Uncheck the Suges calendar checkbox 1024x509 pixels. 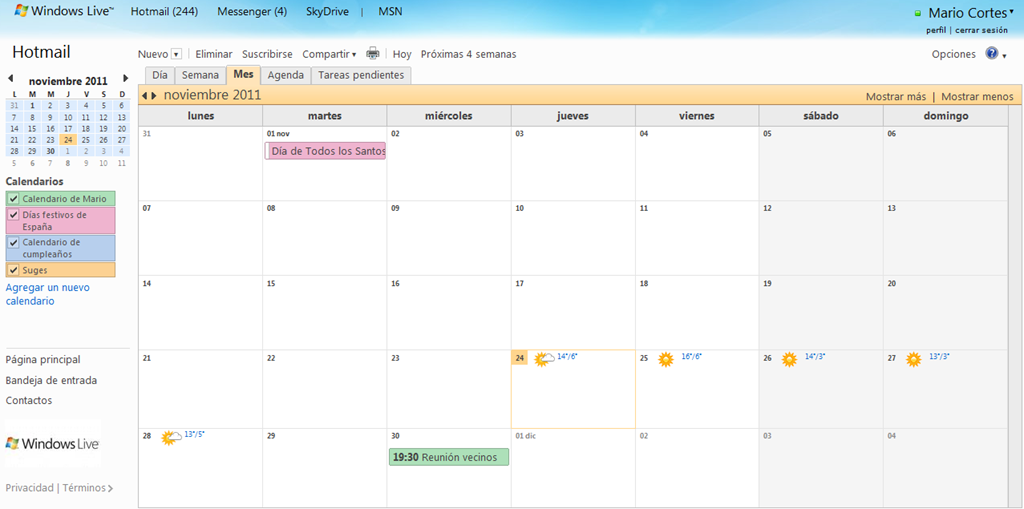pos(14,270)
